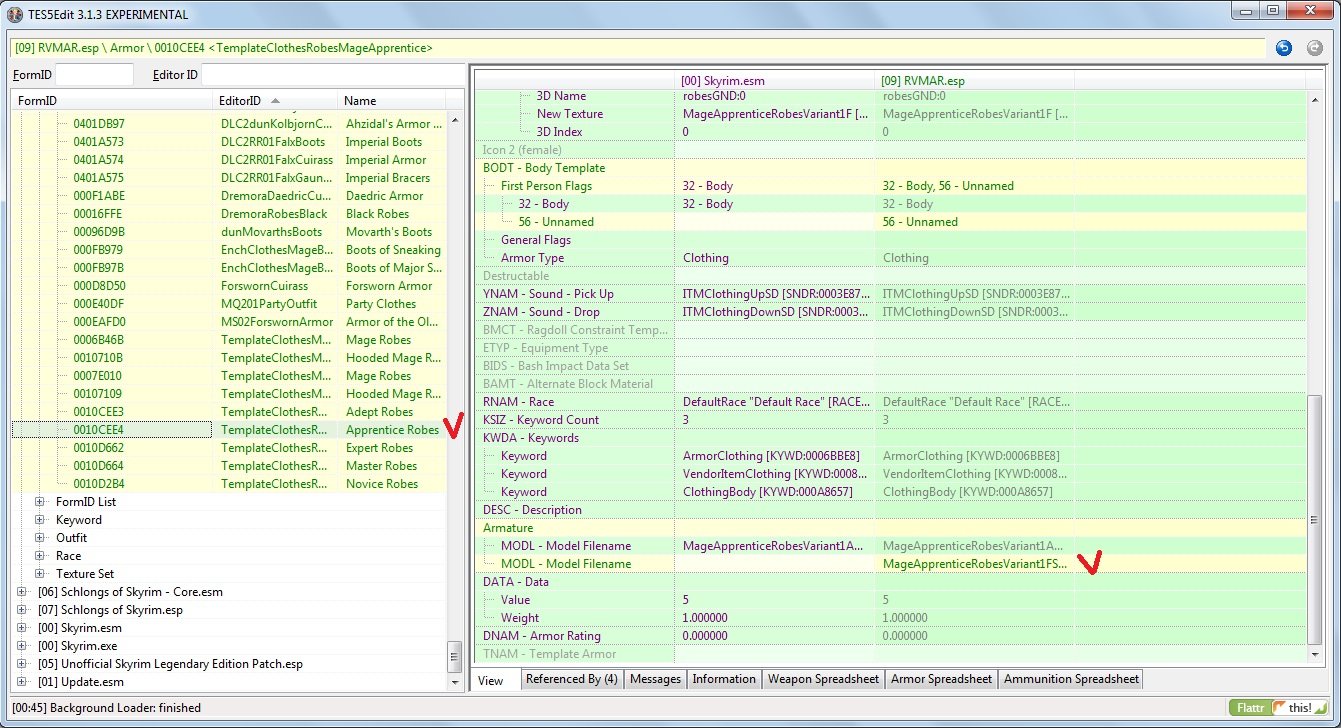The image size is (1341, 728).
Task: Select the 00096D9B Movarth's Boots record
Action: (228, 232)
